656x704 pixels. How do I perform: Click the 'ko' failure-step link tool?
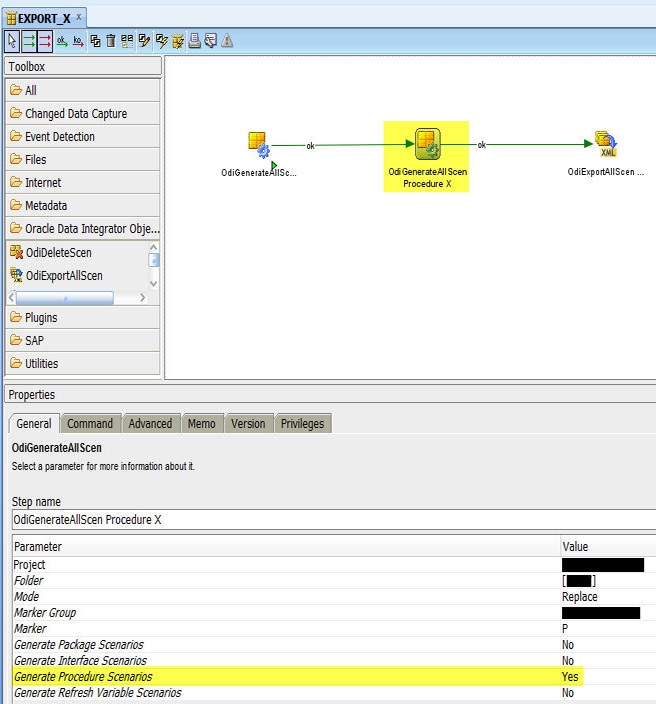[x=78, y=41]
